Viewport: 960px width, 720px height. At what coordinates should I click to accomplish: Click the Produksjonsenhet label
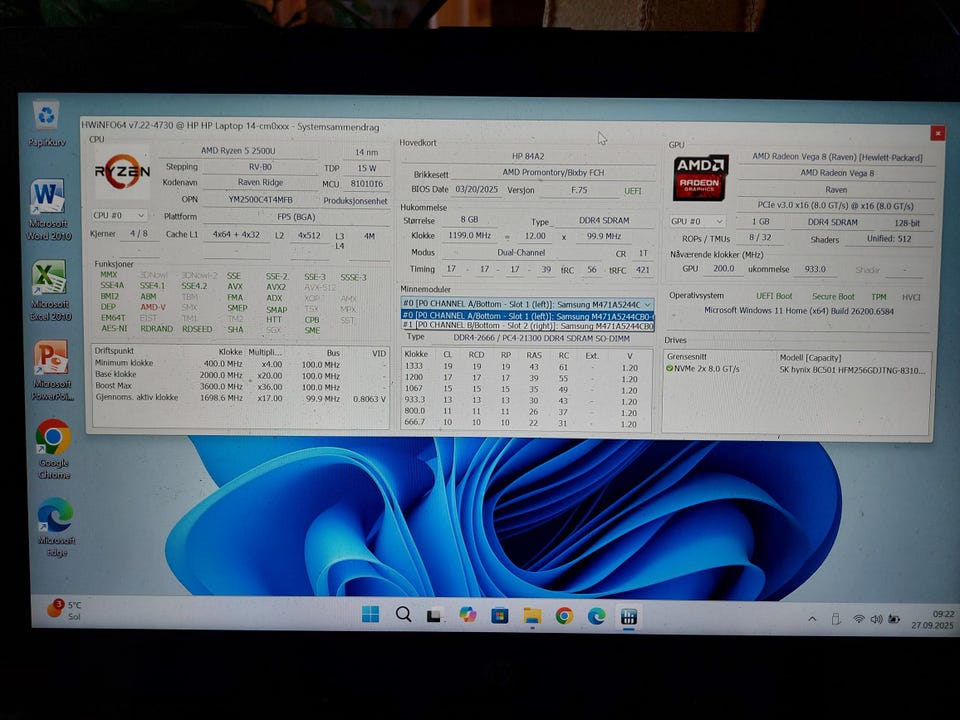(355, 201)
